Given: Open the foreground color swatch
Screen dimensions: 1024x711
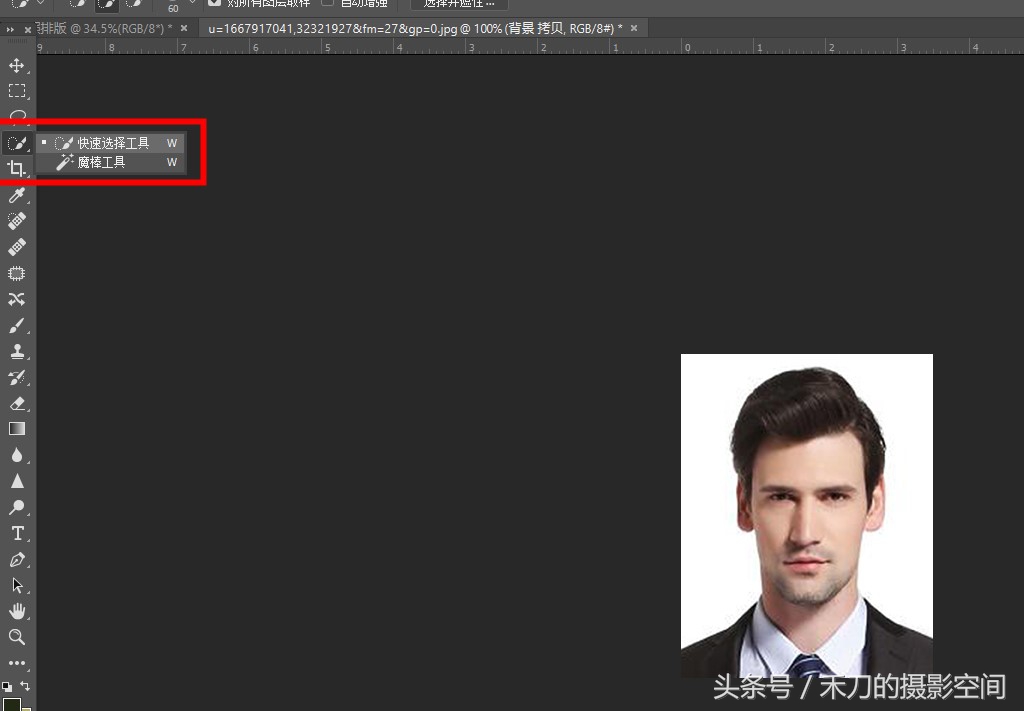Looking at the screenshot, I should [x=11, y=704].
